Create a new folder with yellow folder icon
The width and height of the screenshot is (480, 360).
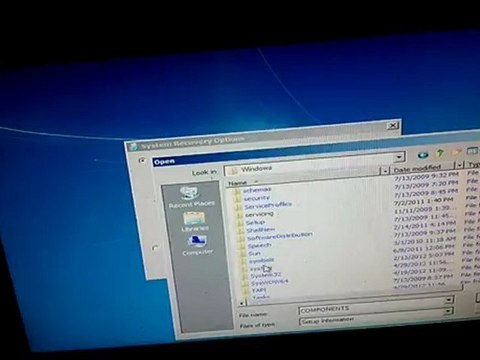point(456,152)
